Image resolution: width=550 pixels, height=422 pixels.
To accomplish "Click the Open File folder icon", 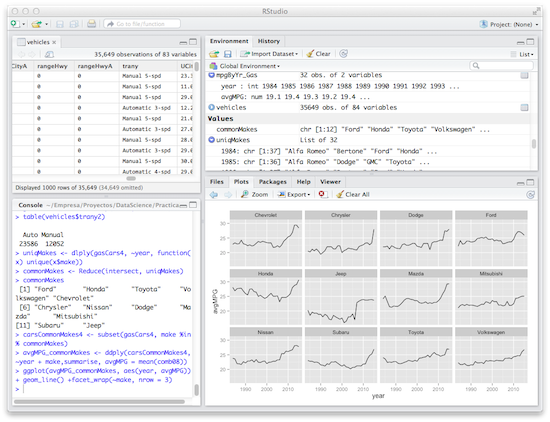I will point(36,24).
